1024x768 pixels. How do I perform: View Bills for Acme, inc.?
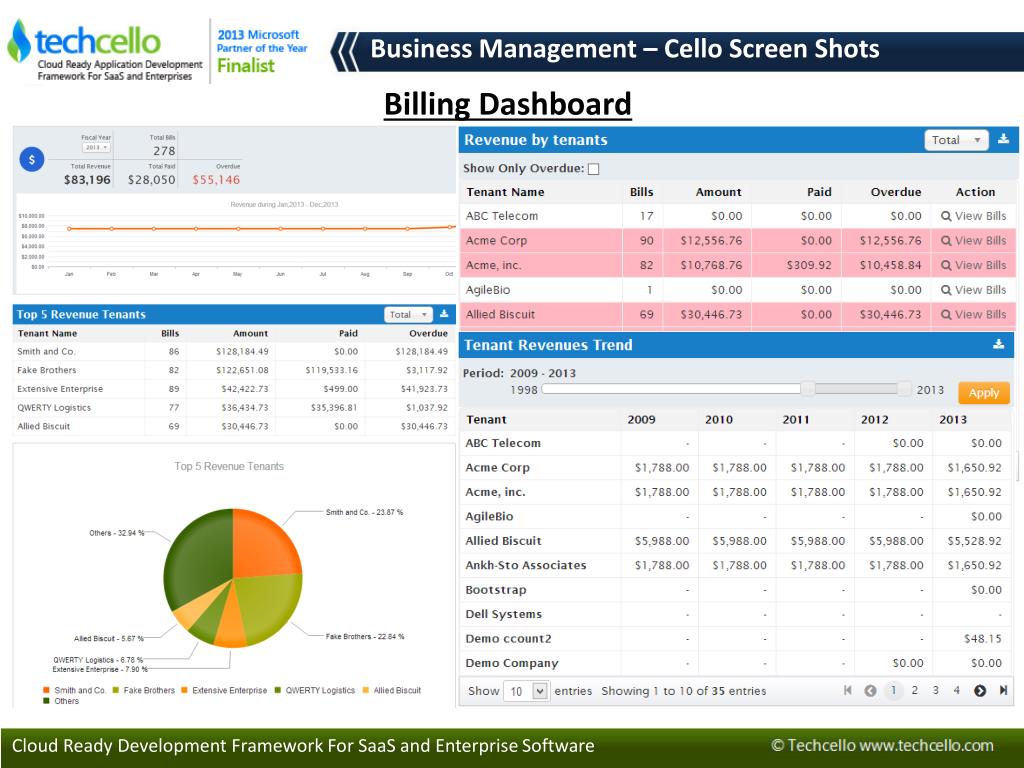974,265
